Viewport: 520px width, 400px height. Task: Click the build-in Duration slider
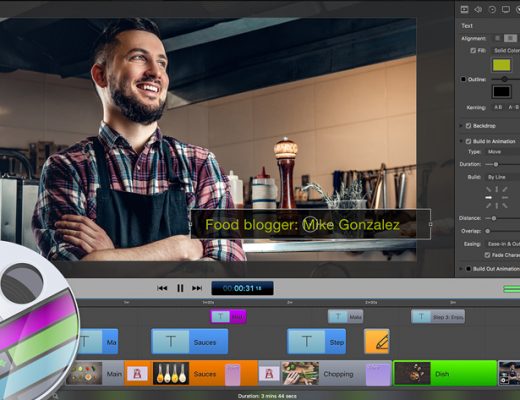[502, 164]
